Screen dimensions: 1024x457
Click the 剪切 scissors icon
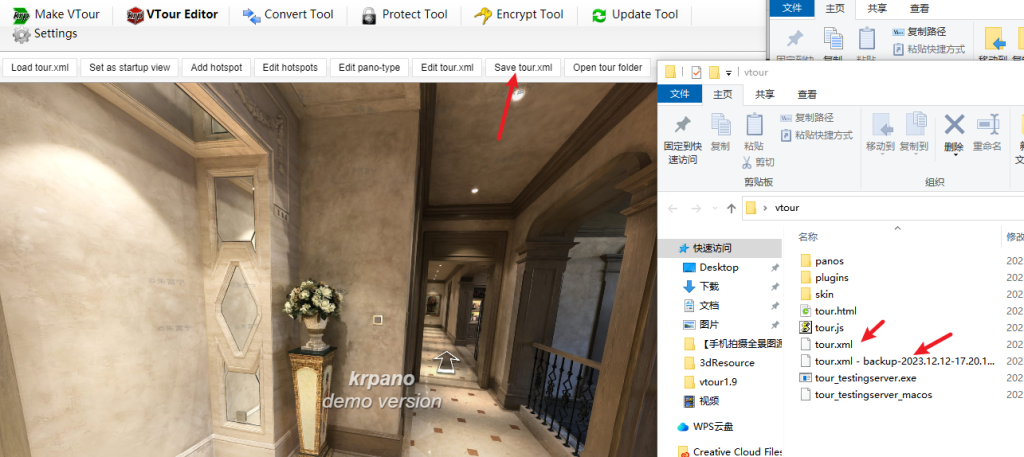(748, 162)
